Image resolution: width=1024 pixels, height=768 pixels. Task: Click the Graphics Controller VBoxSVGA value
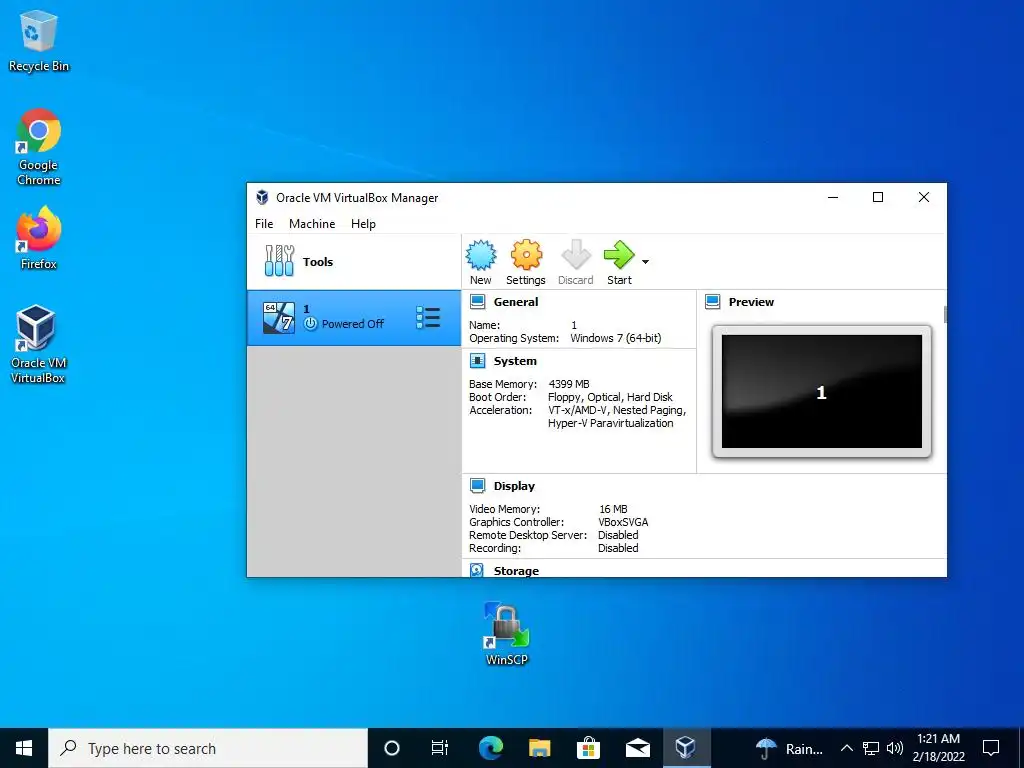tap(623, 522)
